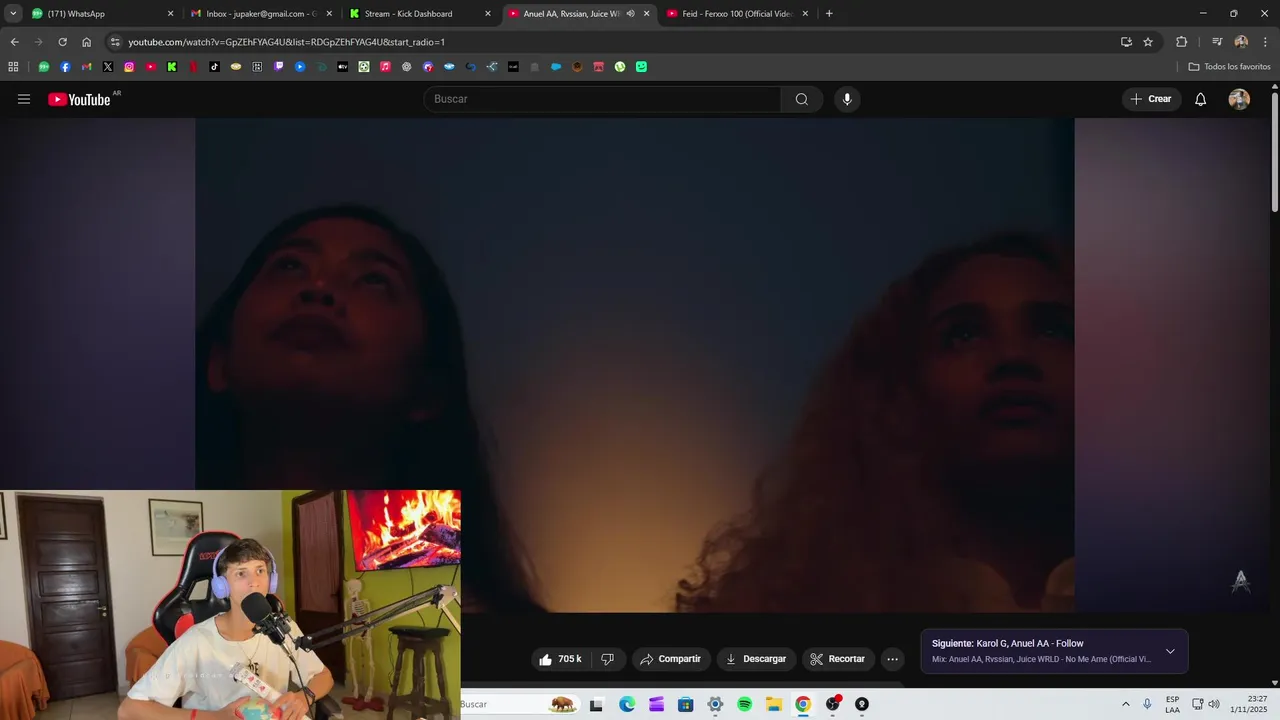Open the Facebook bookmark

(x=65, y=67)
